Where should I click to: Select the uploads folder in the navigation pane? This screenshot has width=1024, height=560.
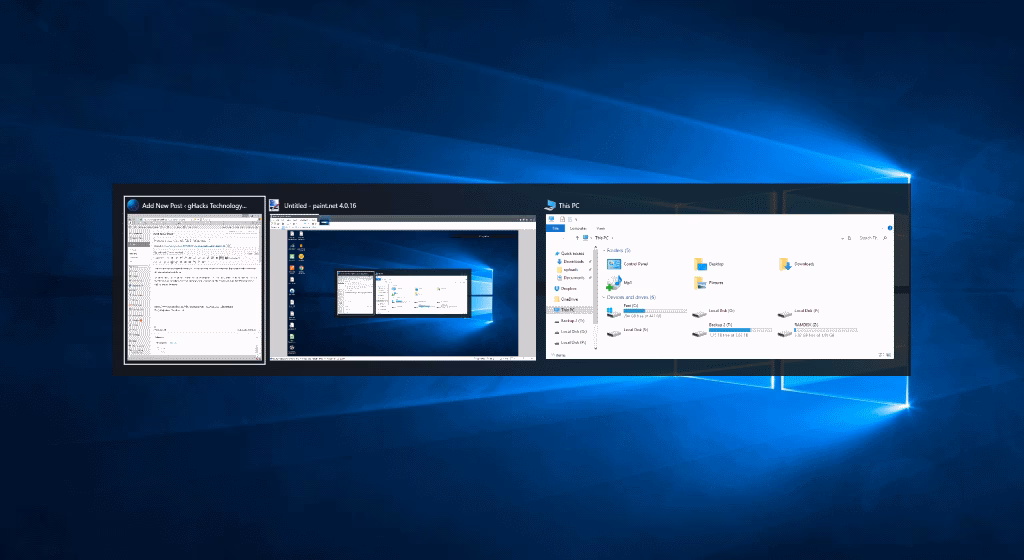568,270
